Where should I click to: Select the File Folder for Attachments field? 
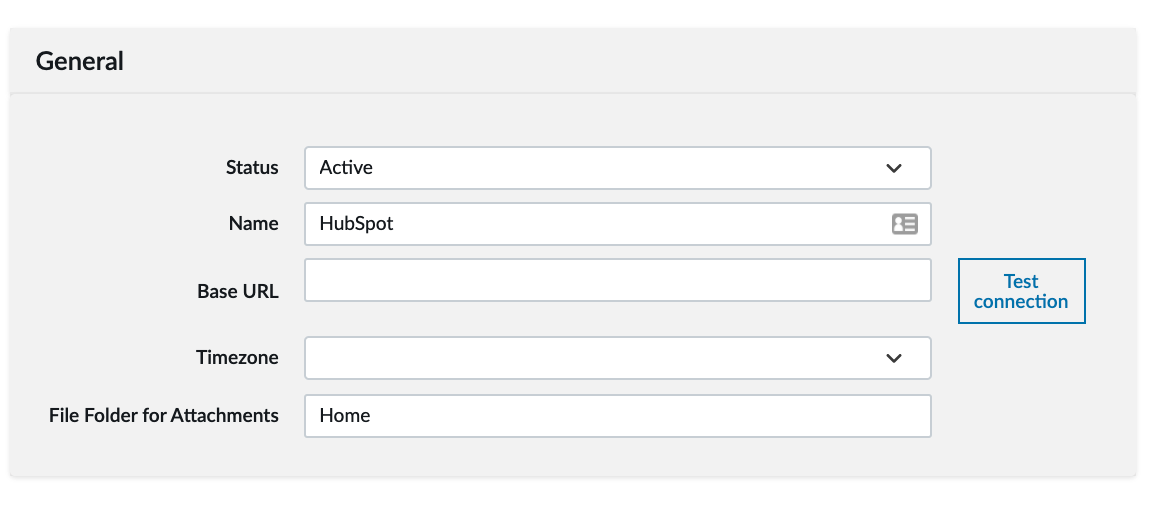click(618, 416)
